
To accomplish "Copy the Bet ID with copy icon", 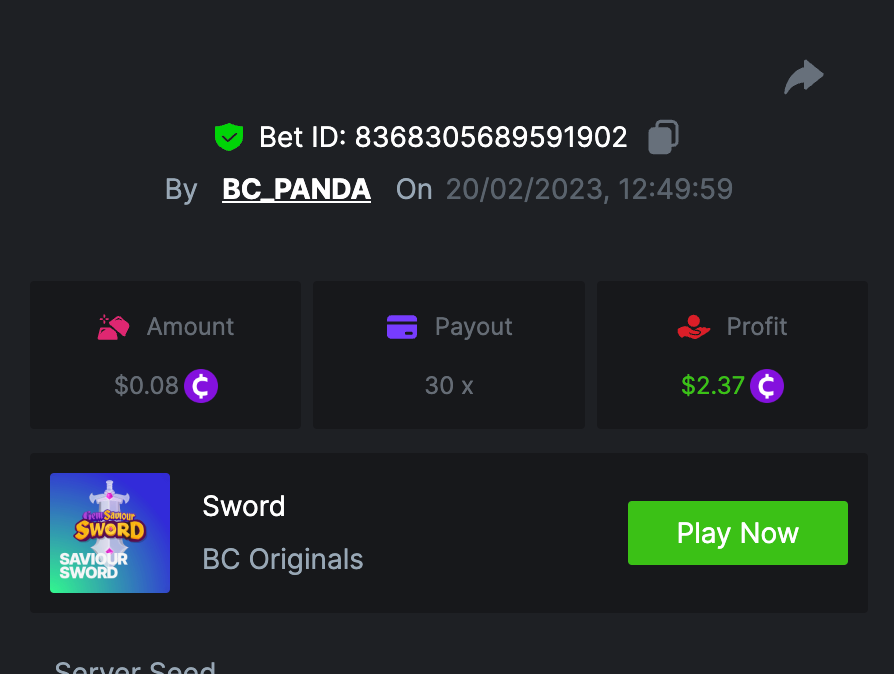I will point(663,137).
